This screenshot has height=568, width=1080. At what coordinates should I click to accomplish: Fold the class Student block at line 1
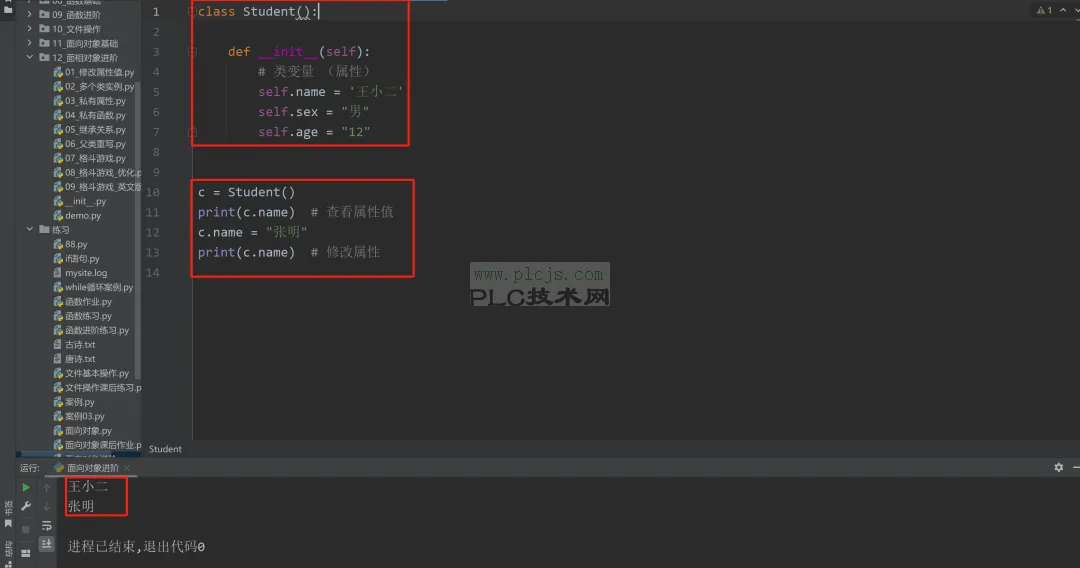[x=192, y=12]
